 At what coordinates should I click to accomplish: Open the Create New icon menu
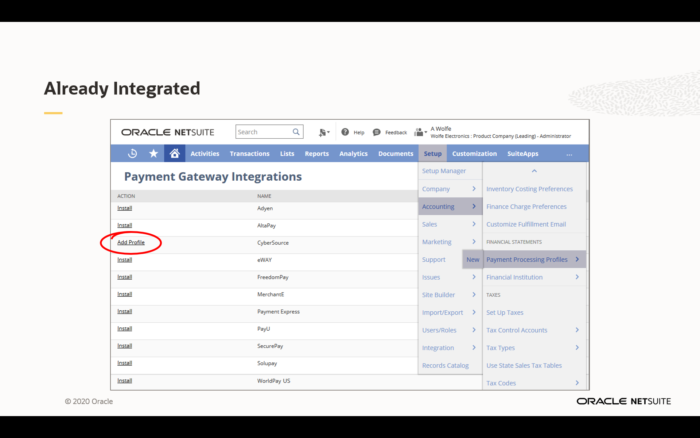click(324, 132)
